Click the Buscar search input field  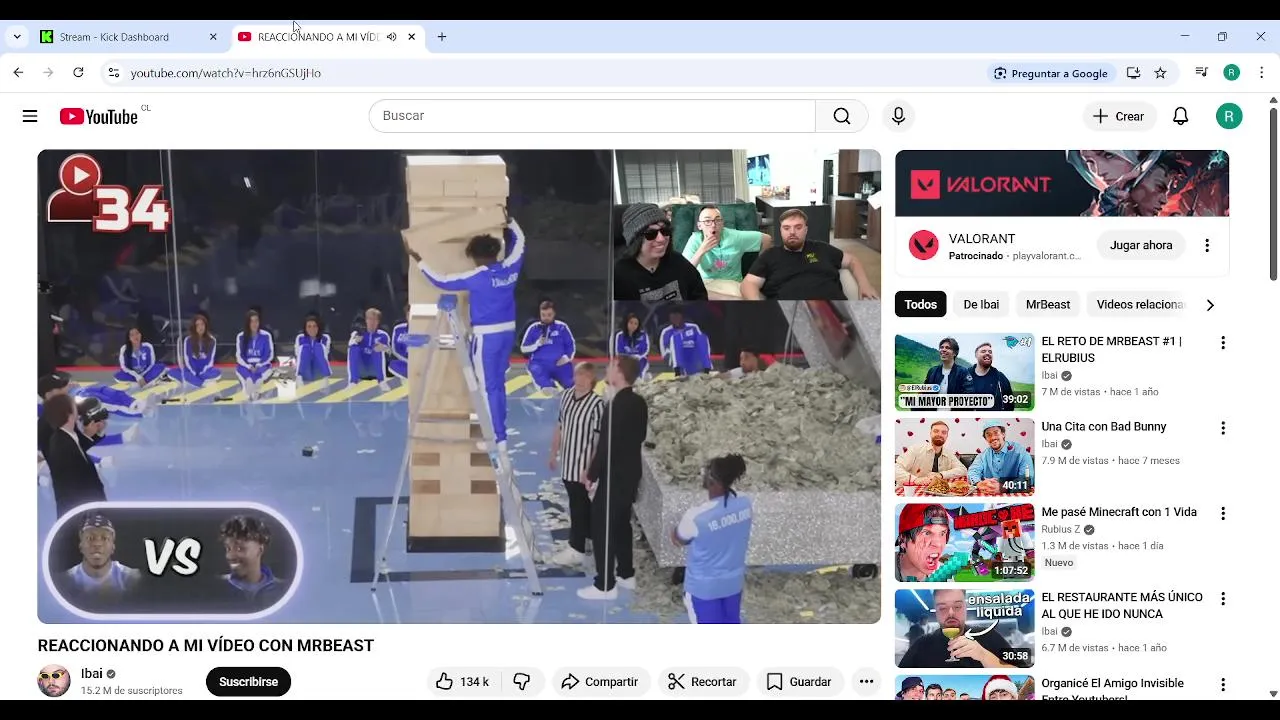tap(592, 116)
